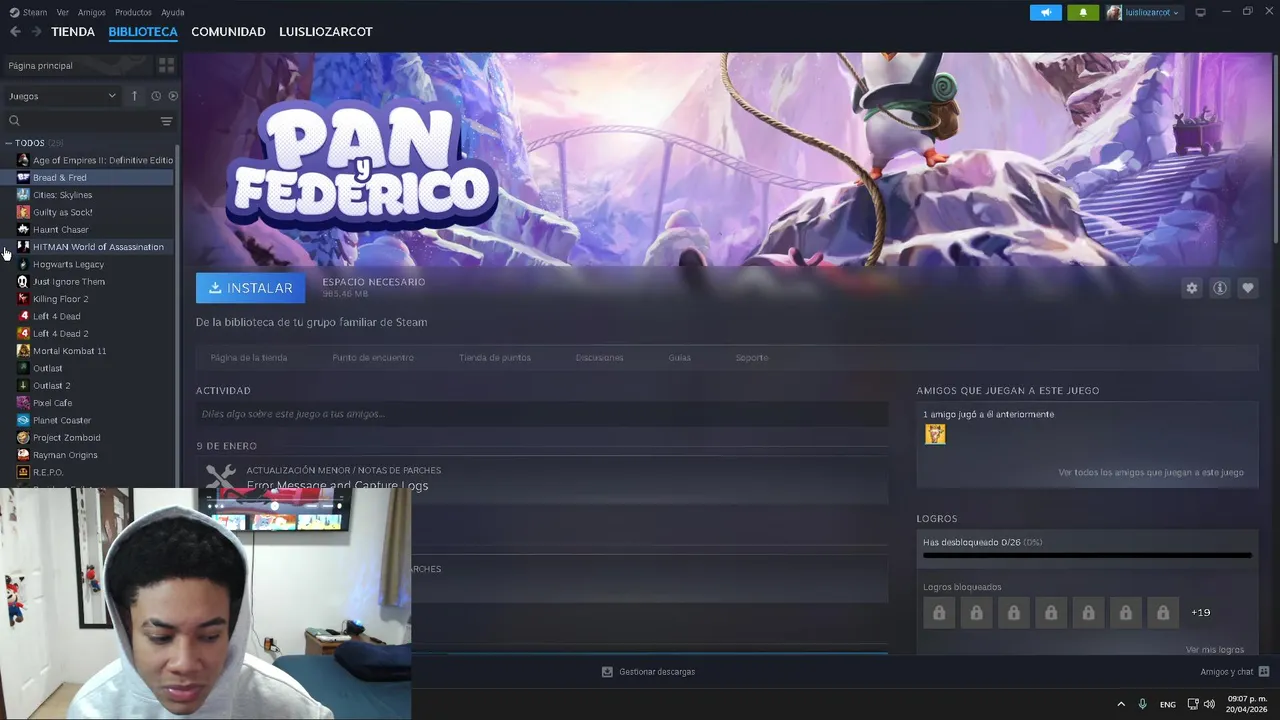
Task: Open the luisliozarcot account dropdown
Action: click(x=1144, y=12)
